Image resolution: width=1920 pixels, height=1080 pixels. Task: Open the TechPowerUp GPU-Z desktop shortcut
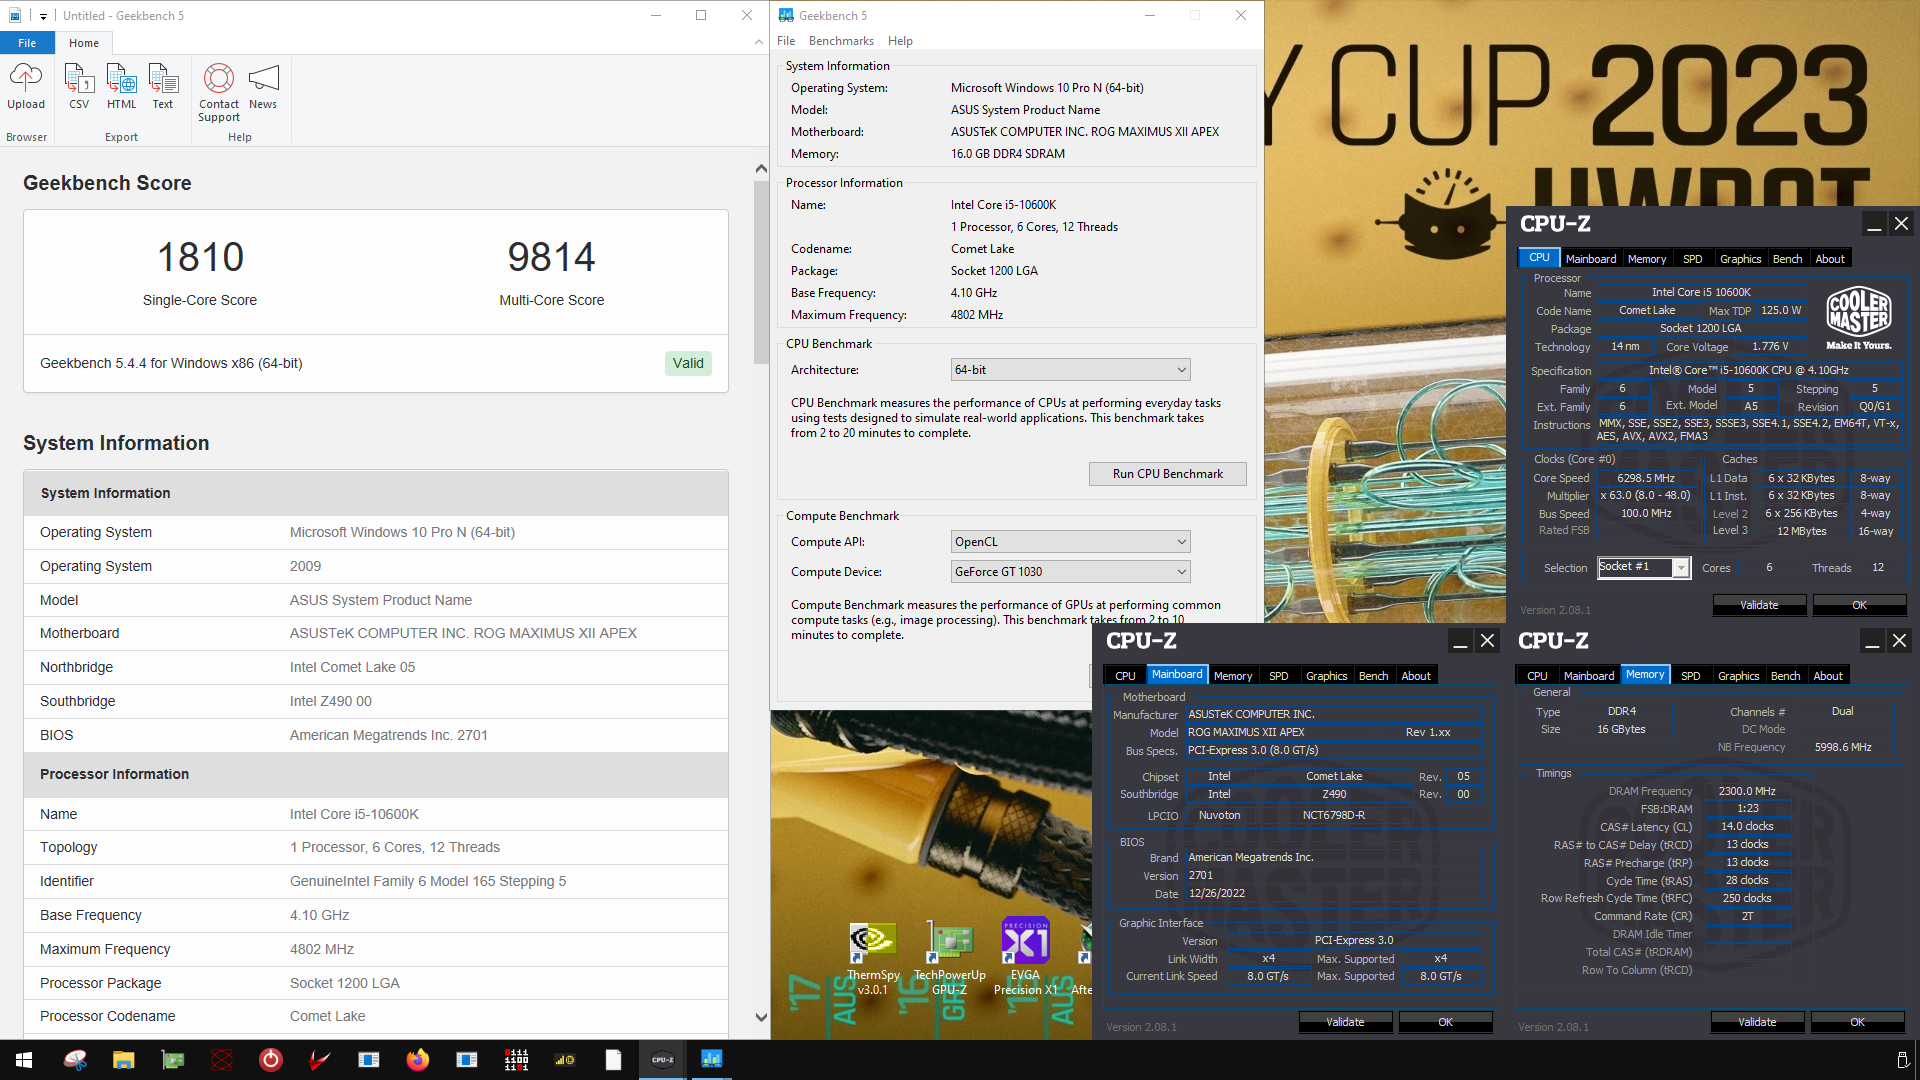(950, 958)
